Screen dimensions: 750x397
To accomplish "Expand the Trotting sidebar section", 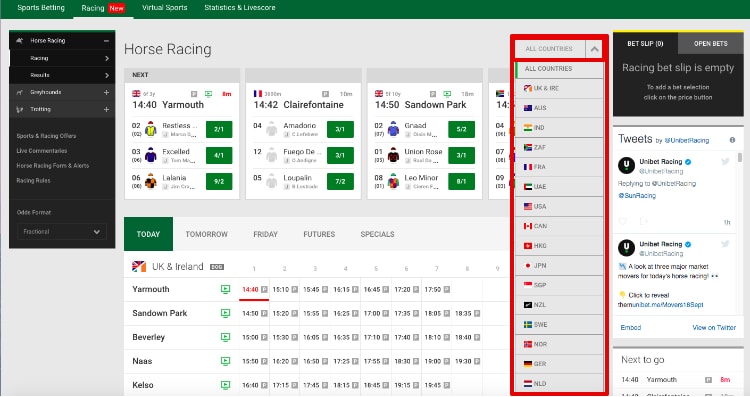I will click(106, 110).
